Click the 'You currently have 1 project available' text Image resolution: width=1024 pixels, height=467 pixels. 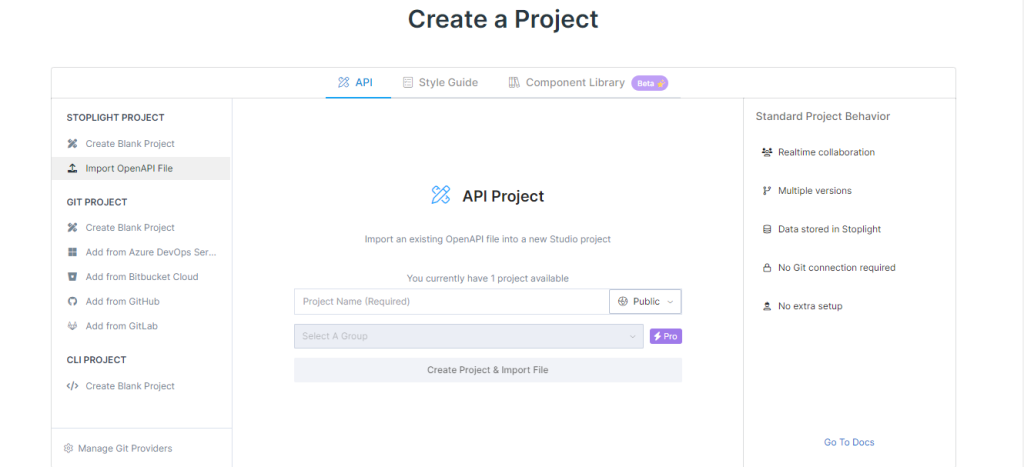click(488, 278)
